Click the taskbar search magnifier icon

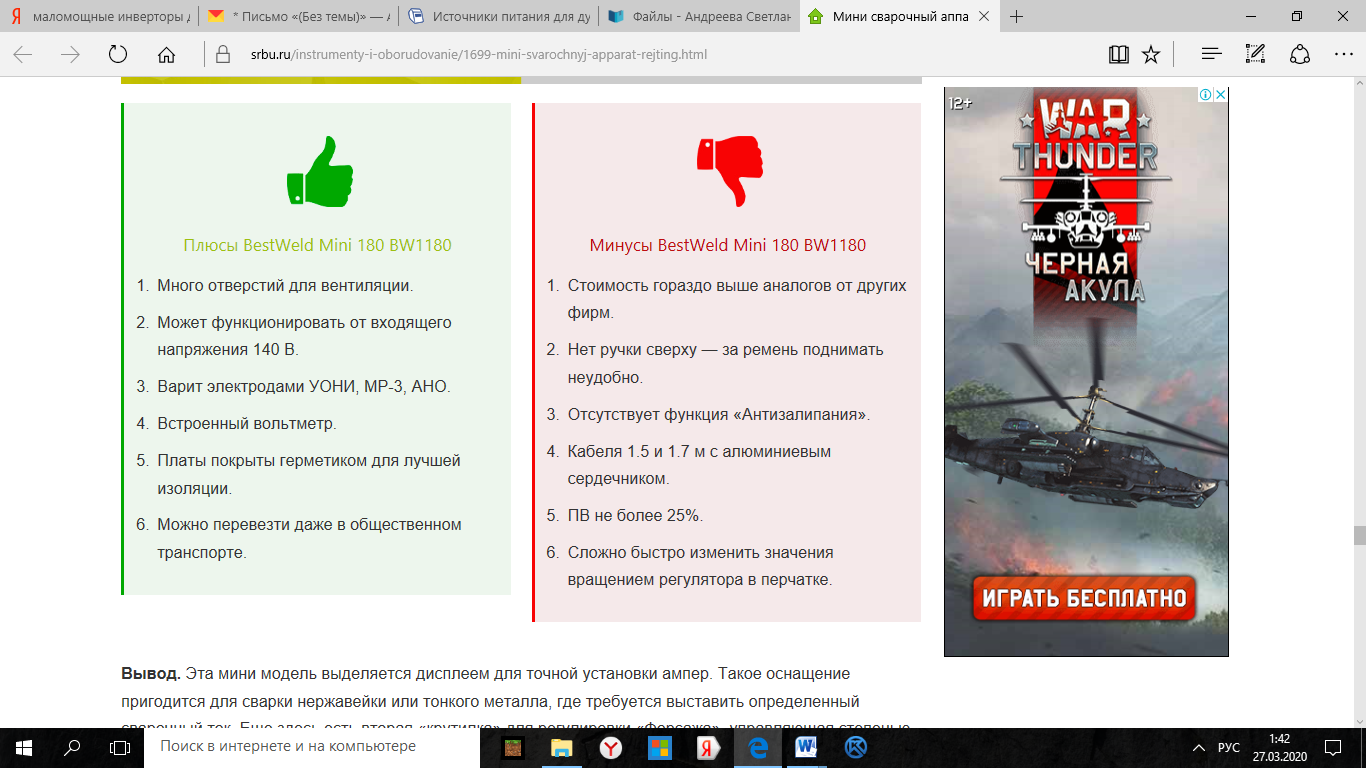click(x=72, y=747)
